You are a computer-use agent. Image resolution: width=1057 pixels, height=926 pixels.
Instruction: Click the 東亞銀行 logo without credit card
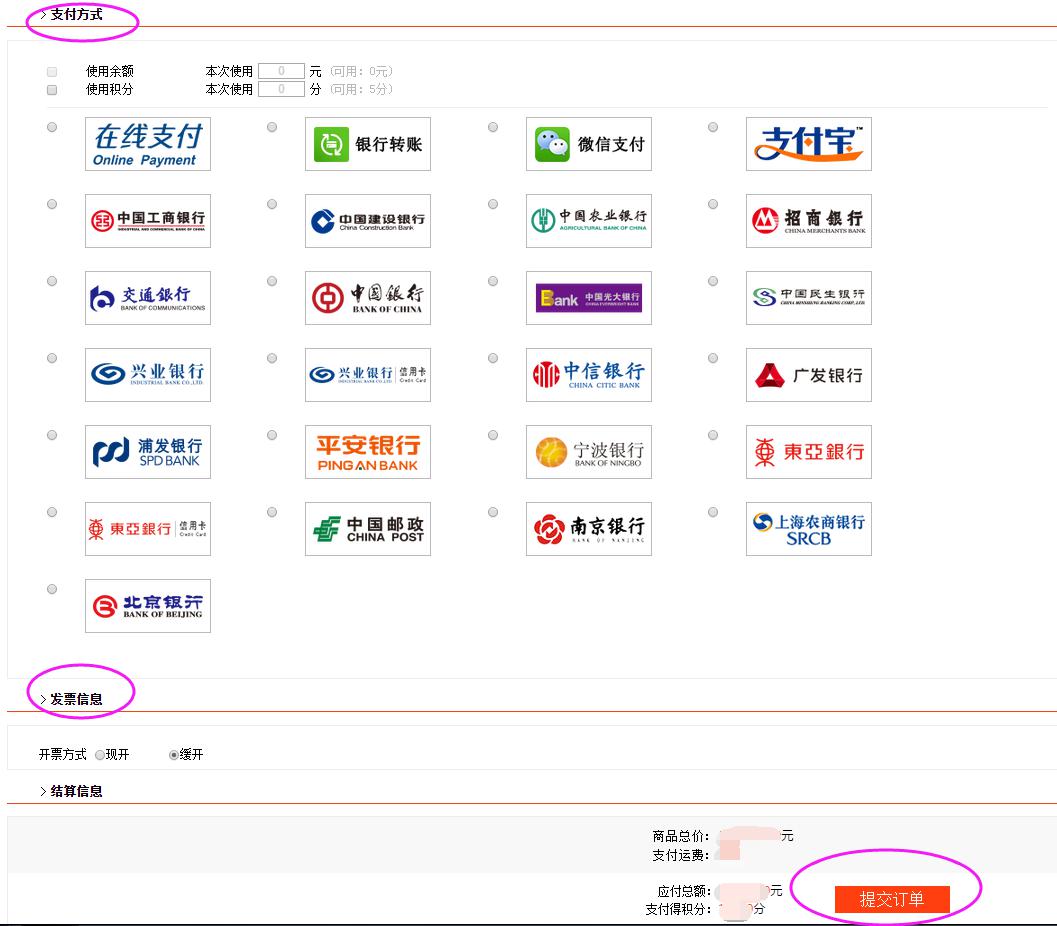point(808,452)
